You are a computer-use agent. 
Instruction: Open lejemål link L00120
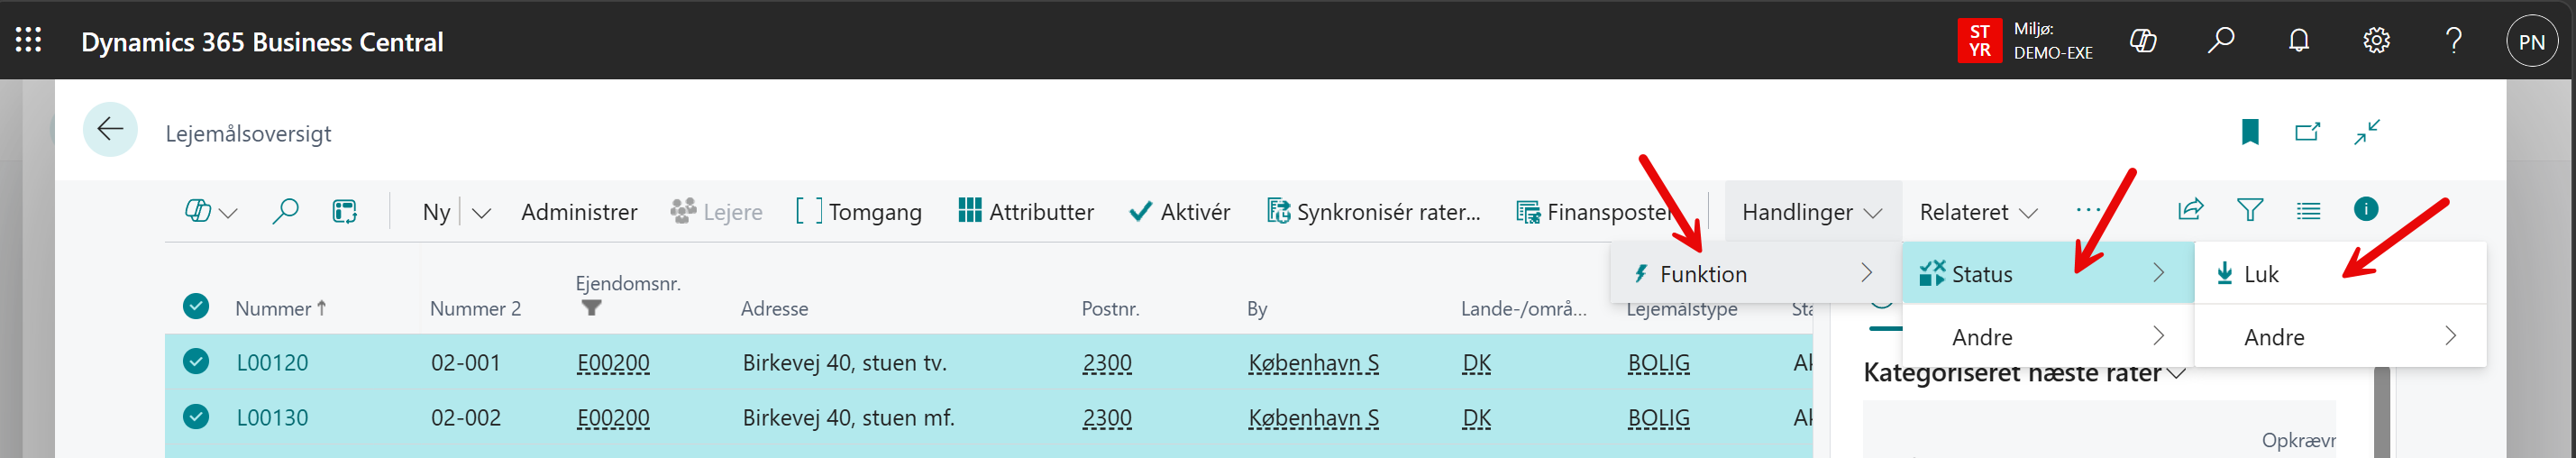pos(272,362)
